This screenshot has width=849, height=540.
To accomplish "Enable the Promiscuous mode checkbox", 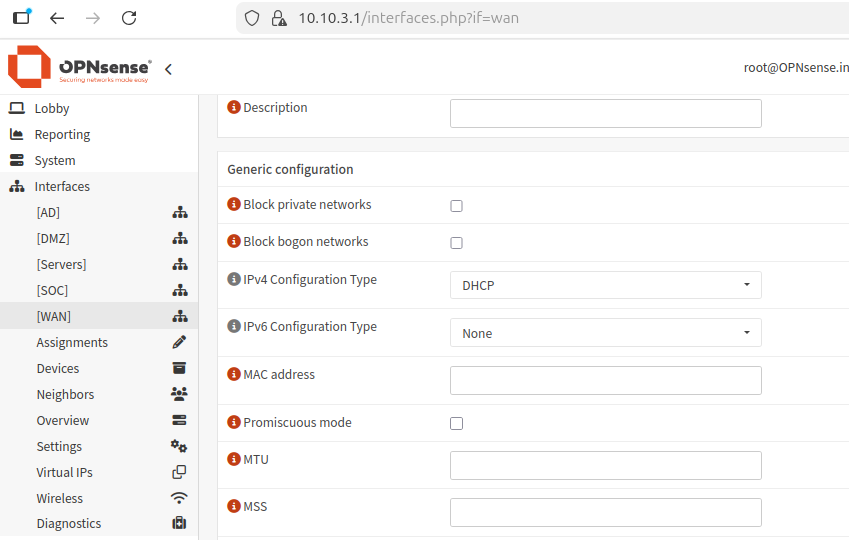I will (x=456, y=424).
